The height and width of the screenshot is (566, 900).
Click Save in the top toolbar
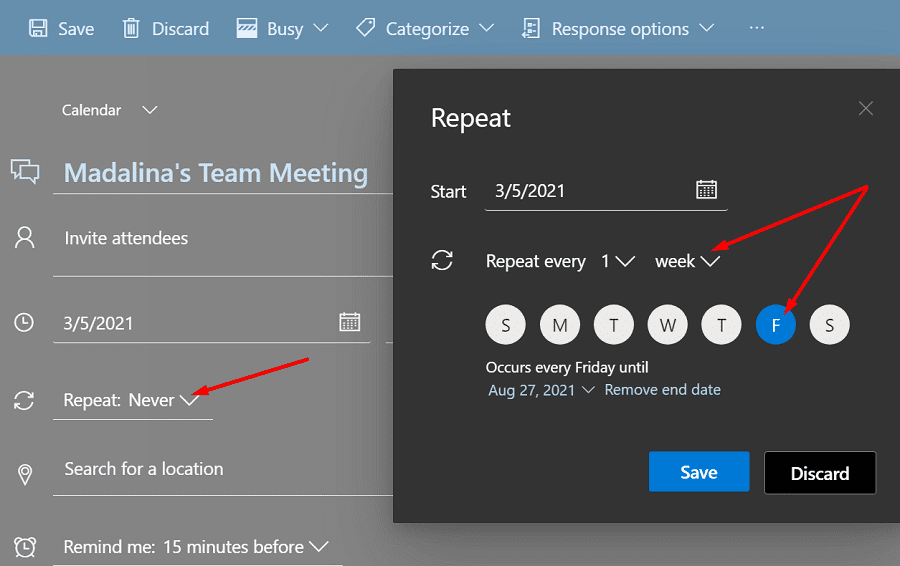(x=62, y=29)
